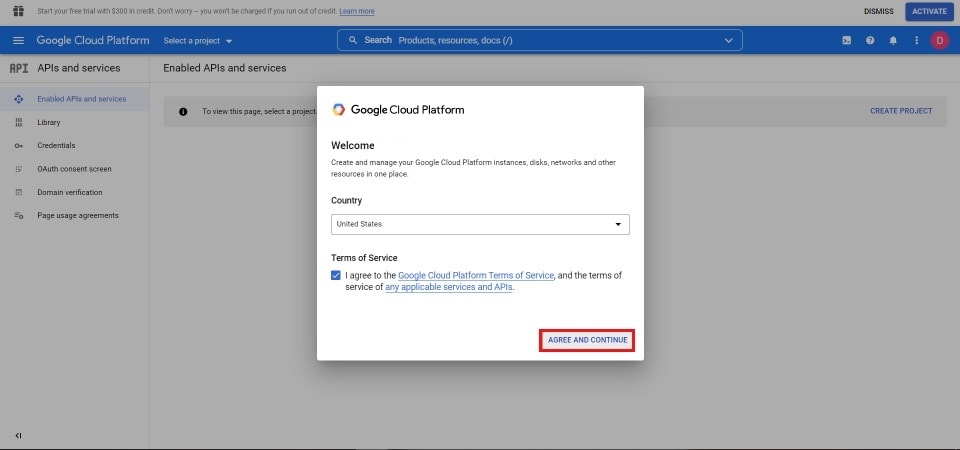Open Cloud Shell terminal icon
Screen dimensions: 960x450
pos(846,40)
